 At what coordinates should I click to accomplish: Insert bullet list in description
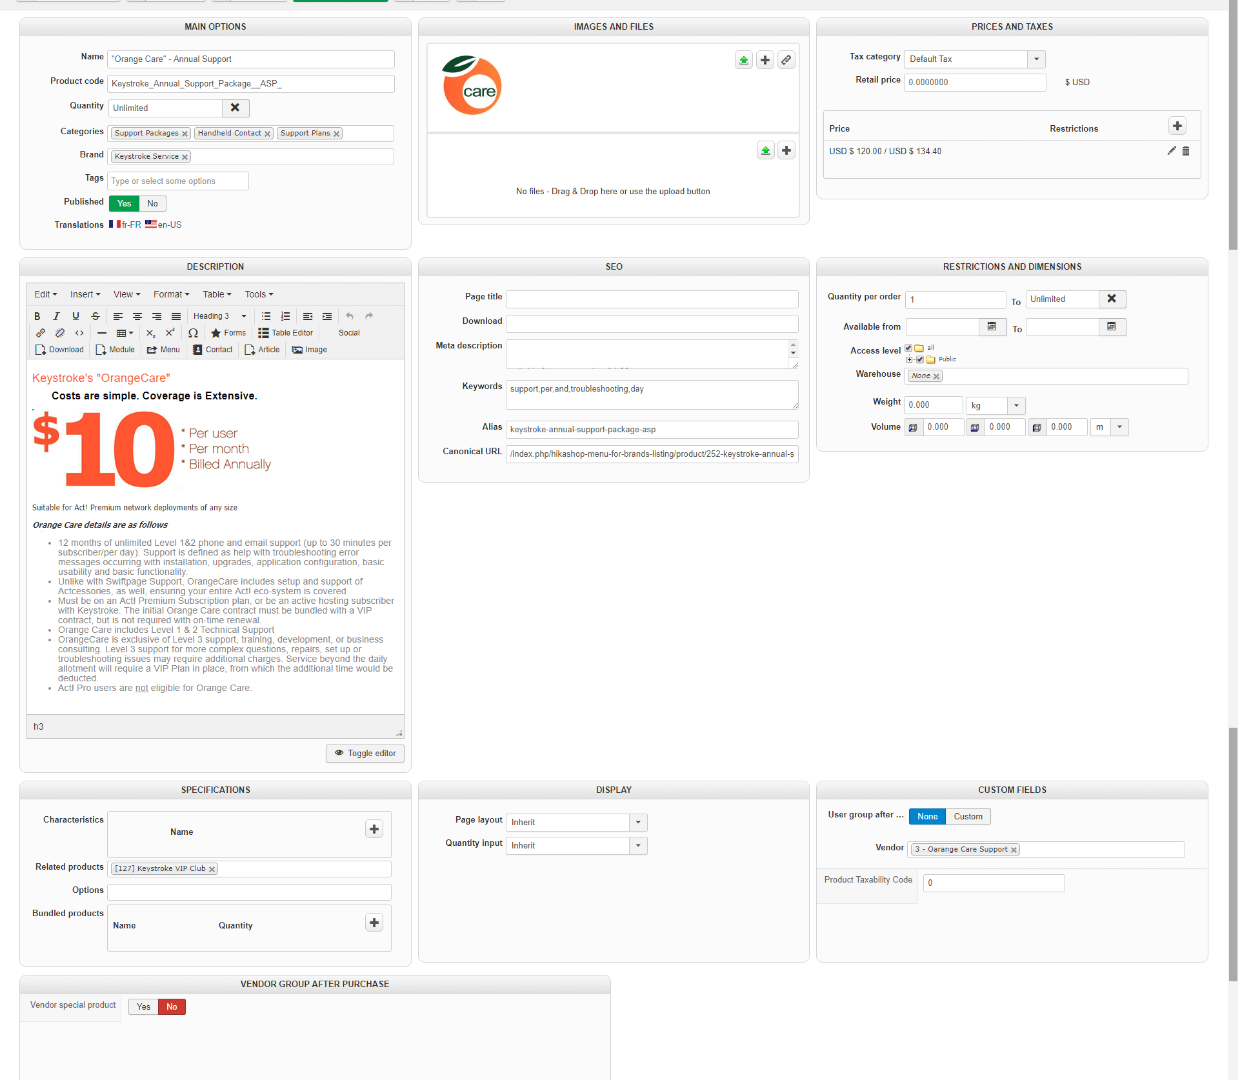click(266, 316)
